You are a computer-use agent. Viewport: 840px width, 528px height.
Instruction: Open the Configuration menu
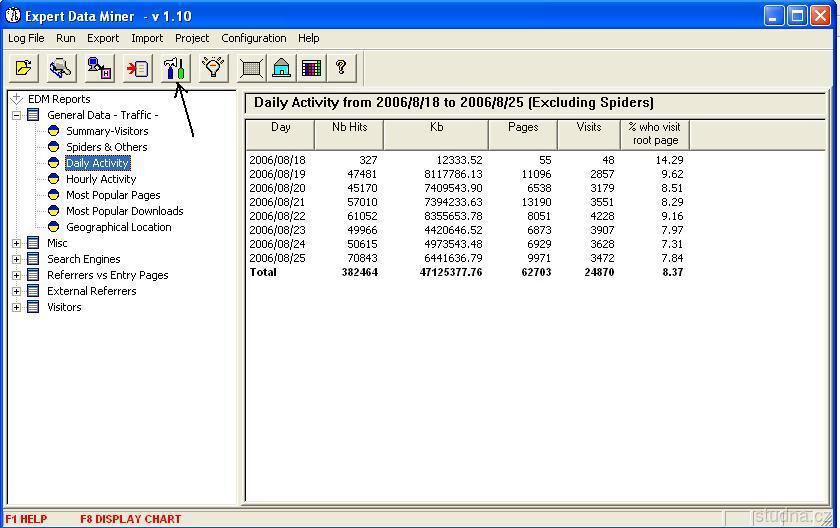[x=253, y=38]
